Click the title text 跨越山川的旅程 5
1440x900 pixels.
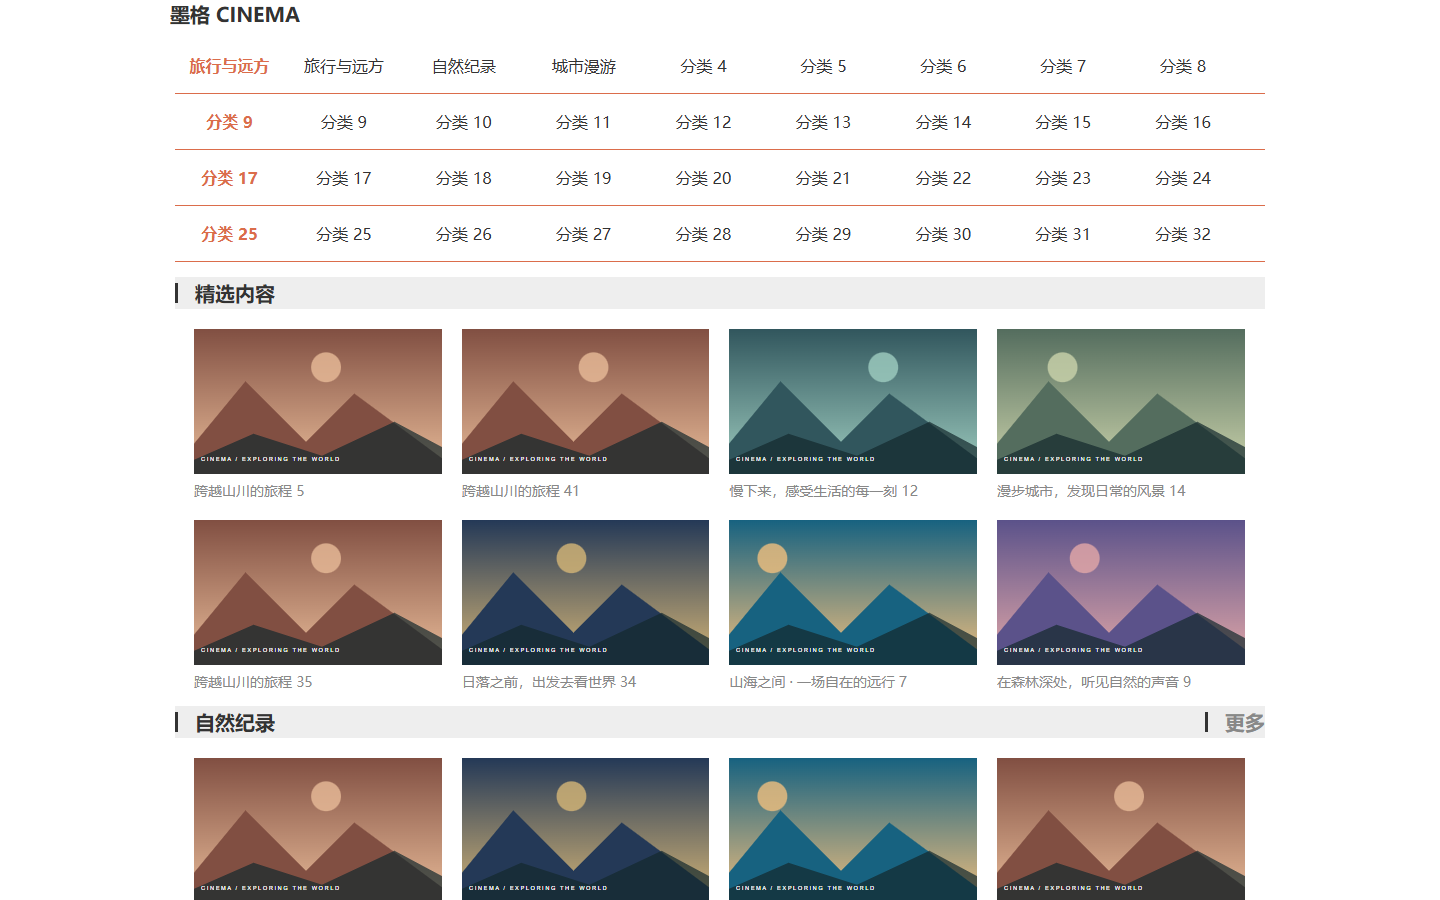point(249,491)
